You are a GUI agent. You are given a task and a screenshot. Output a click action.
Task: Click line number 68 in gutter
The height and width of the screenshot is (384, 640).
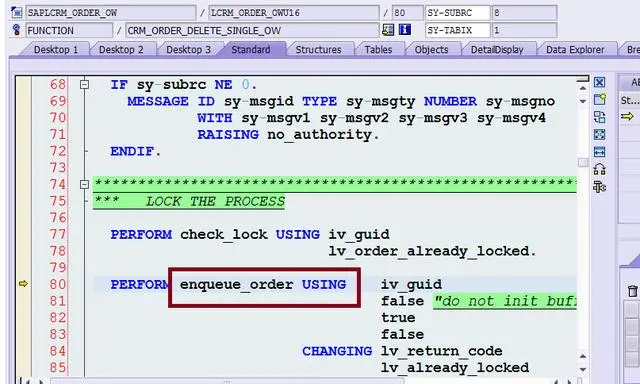click(x=58, y=84)
